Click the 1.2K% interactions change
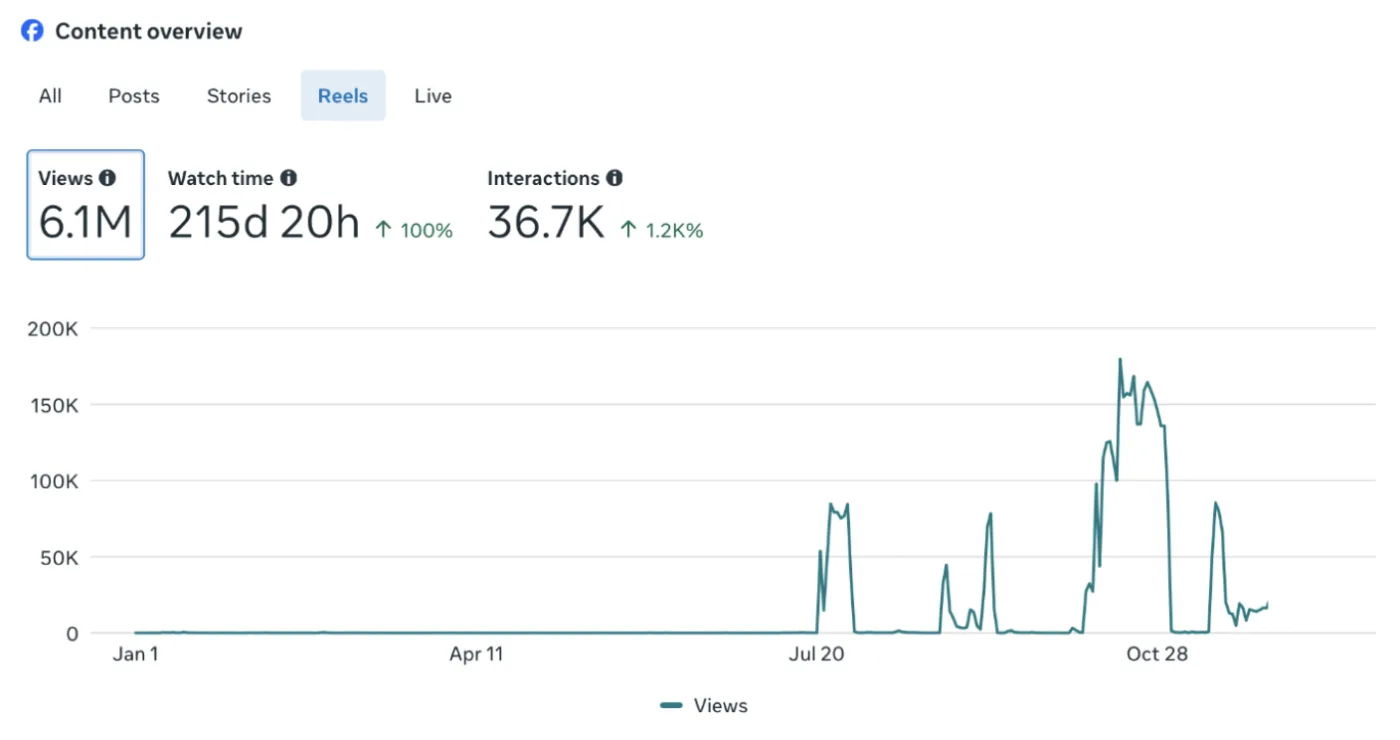This screenshot has width=1400, height=740. [674, 231]
